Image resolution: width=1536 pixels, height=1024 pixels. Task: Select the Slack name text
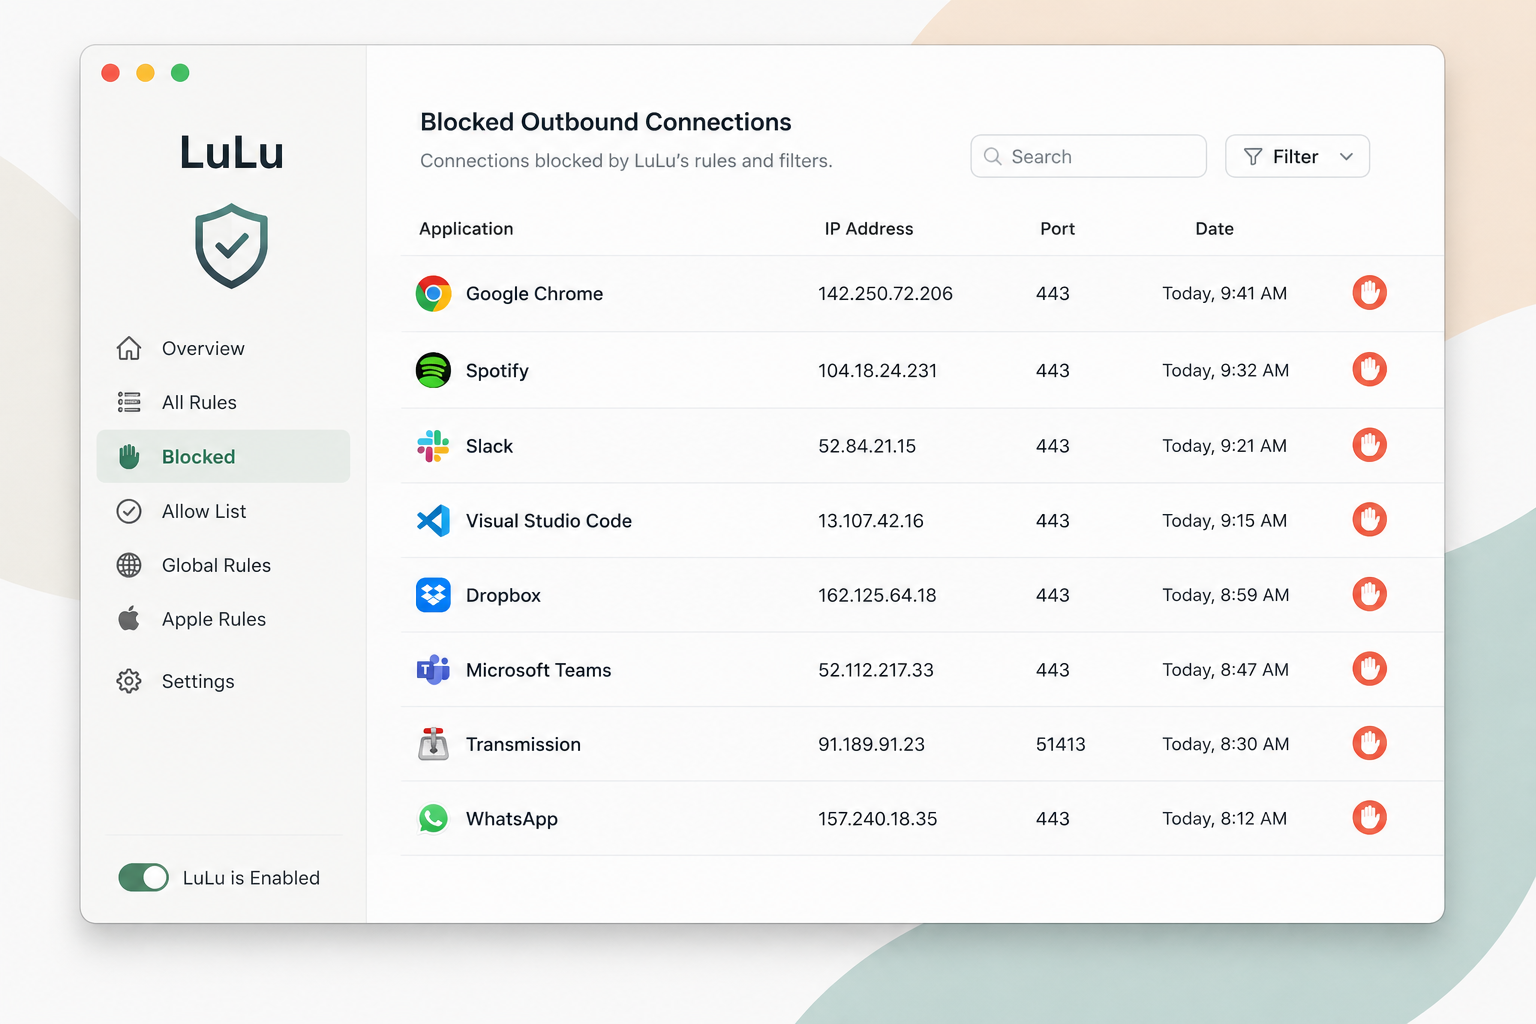(x=489, y=446)
